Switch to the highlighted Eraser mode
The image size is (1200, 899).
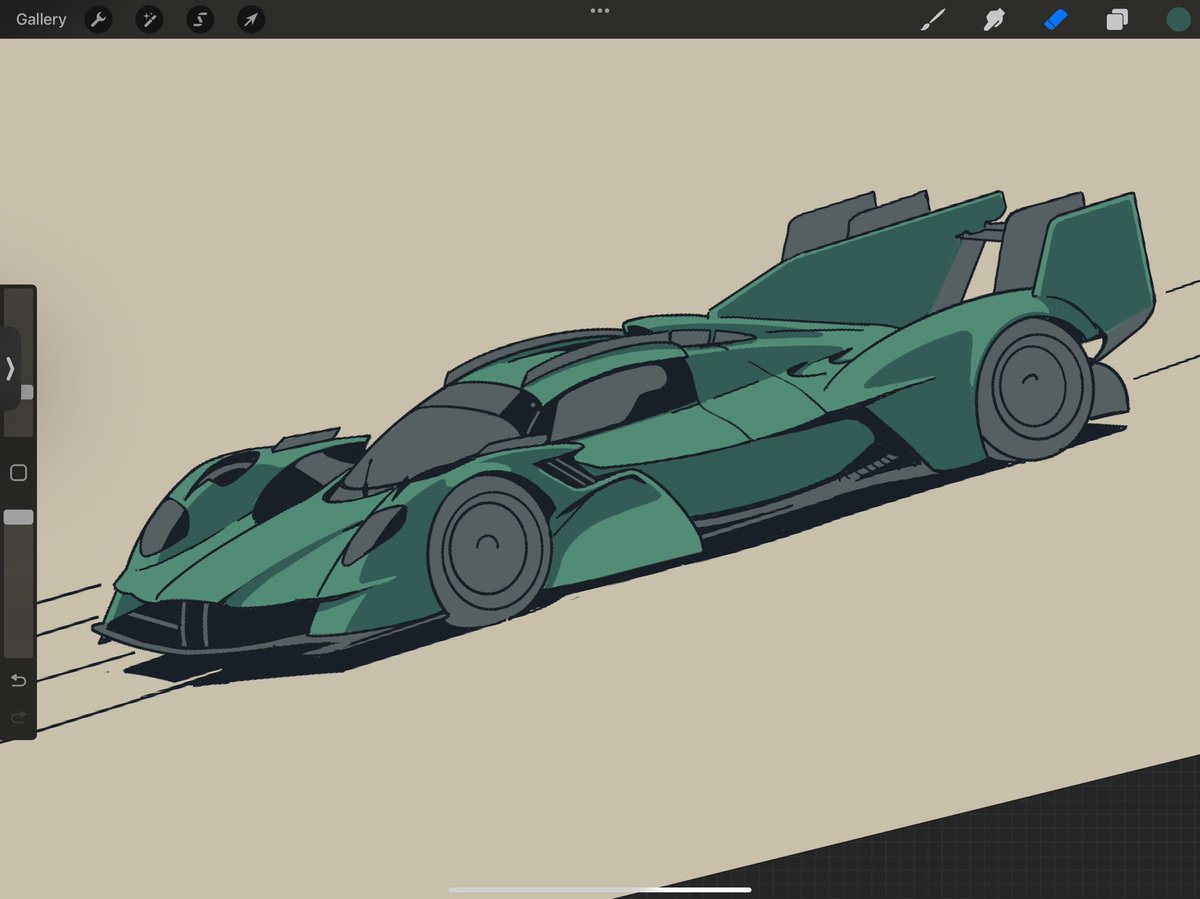(x=1055, y=19)
